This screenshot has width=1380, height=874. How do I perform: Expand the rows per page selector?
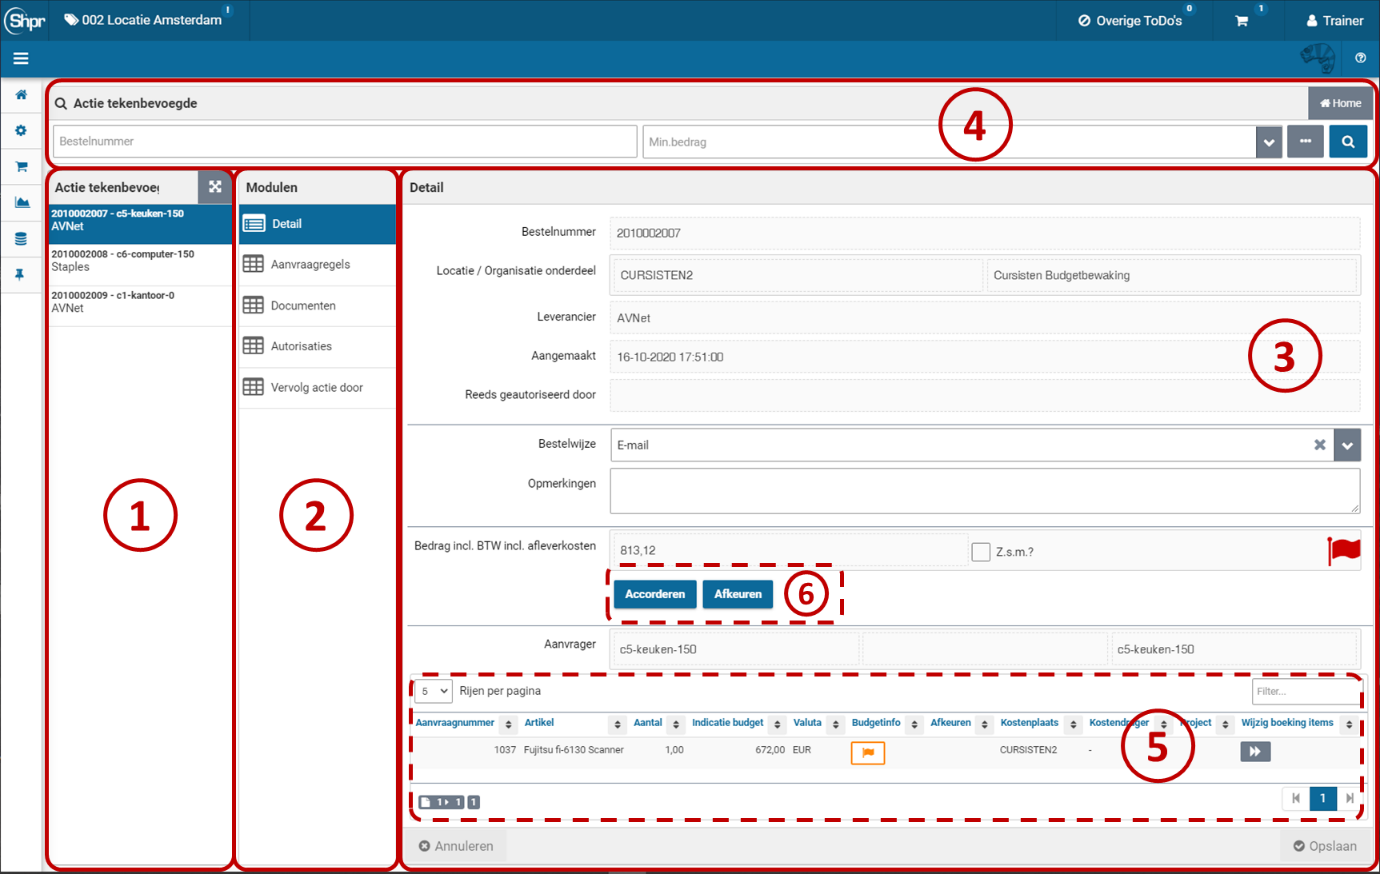click(434, 691)
